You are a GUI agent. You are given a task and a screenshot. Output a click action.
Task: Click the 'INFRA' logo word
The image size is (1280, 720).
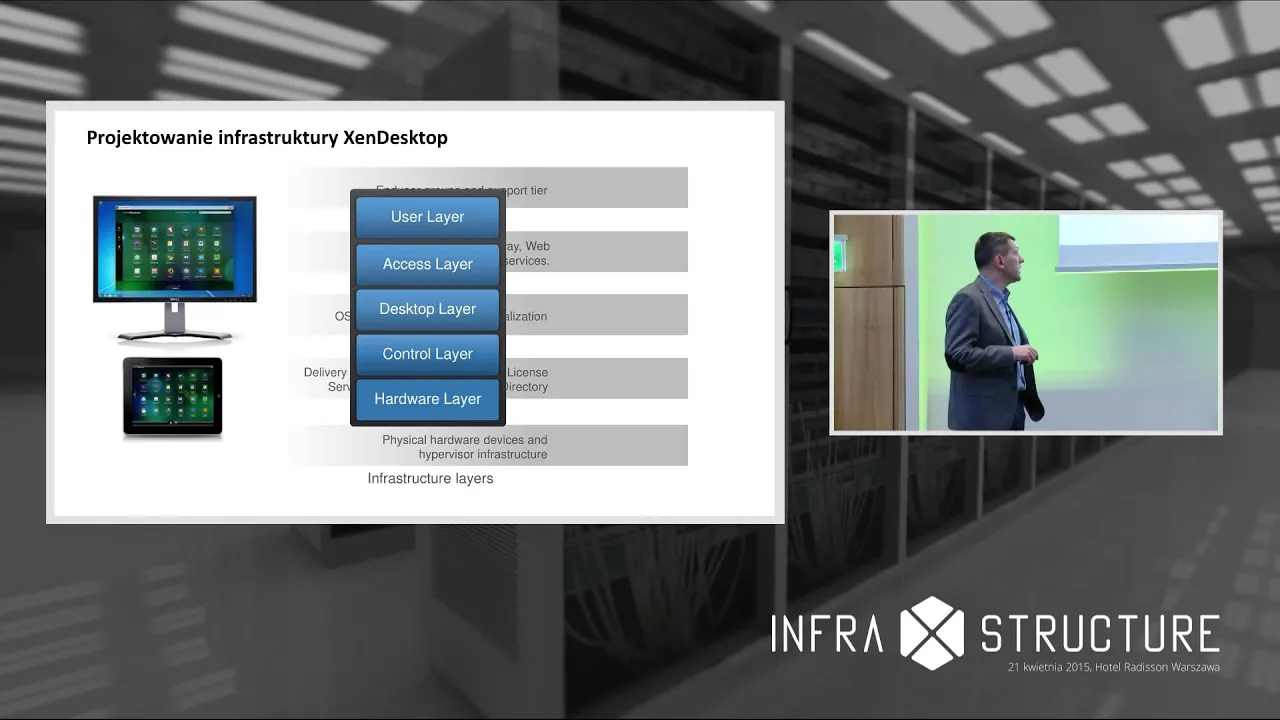pyautogui.click(x=828, y=634)
